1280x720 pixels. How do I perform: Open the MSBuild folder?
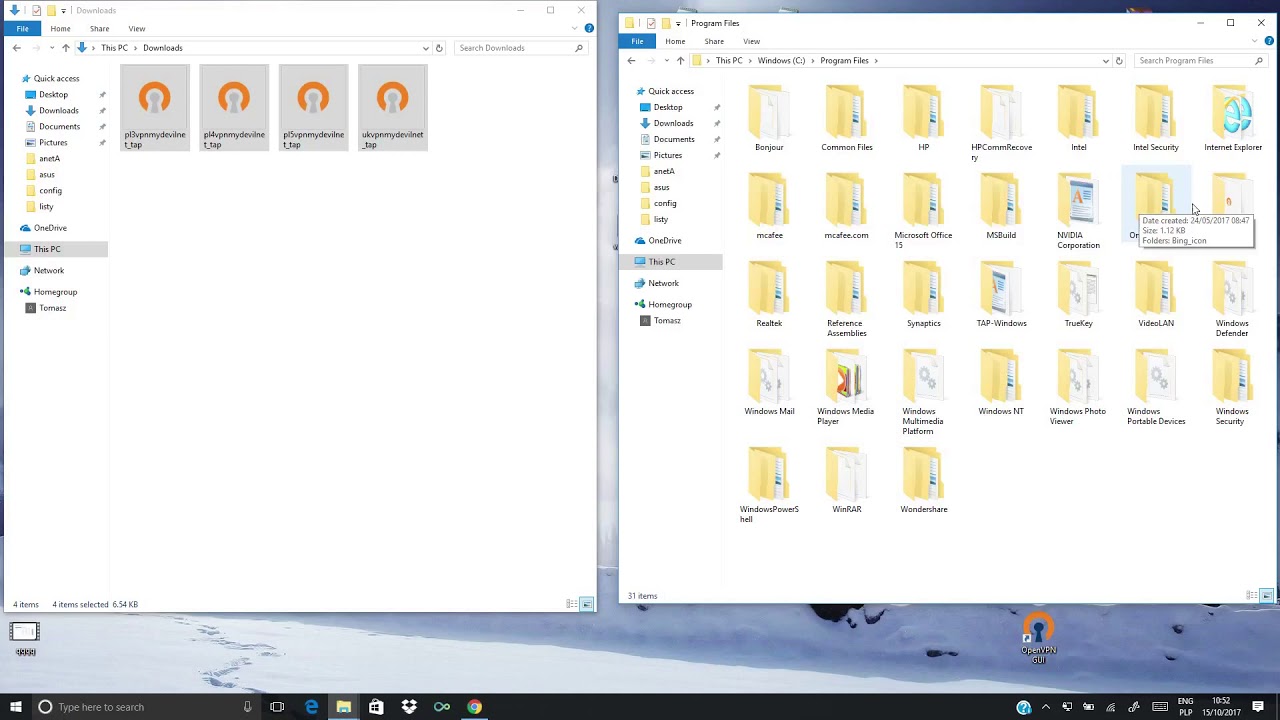click(1001, 207)
